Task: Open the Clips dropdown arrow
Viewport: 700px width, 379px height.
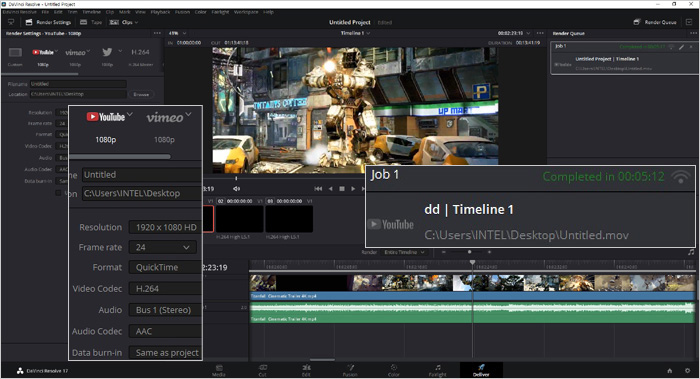Action: coord(136,22)
